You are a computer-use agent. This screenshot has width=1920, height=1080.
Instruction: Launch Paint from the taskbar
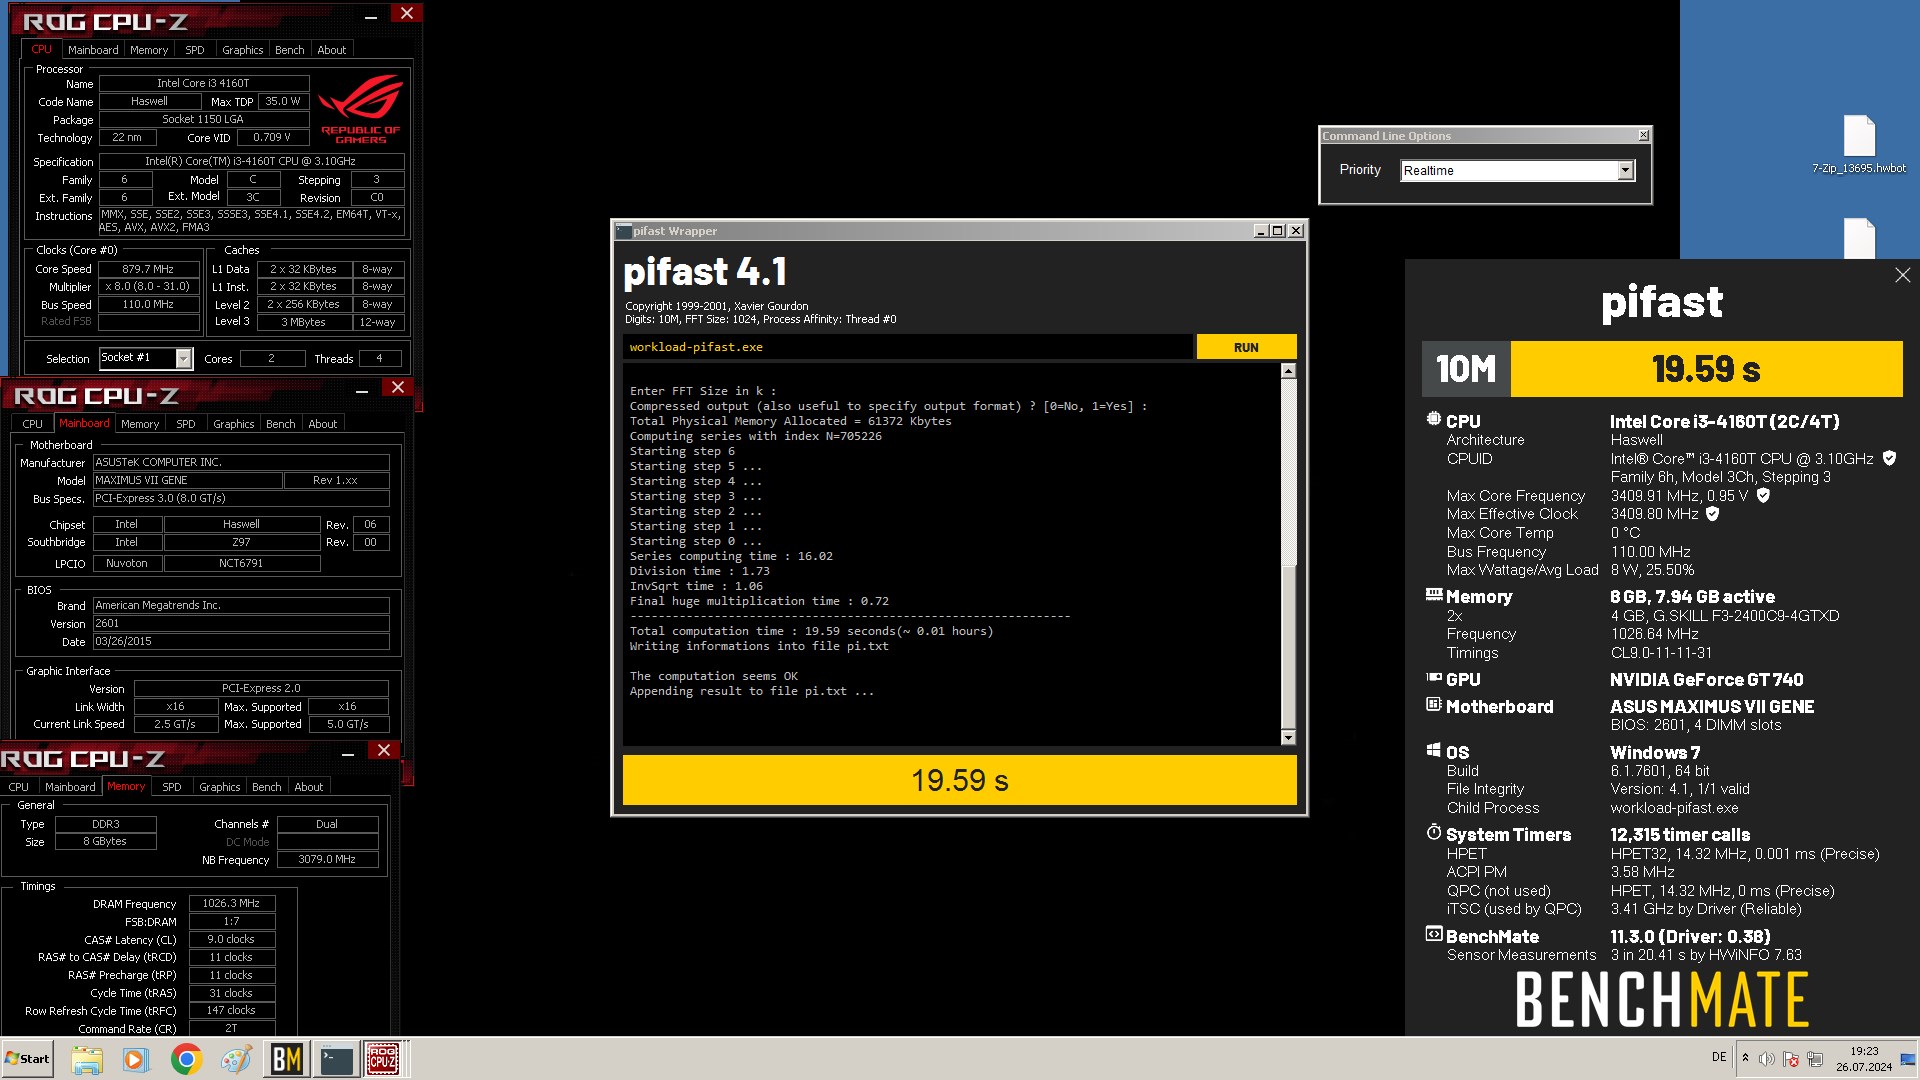(236, 1059)
